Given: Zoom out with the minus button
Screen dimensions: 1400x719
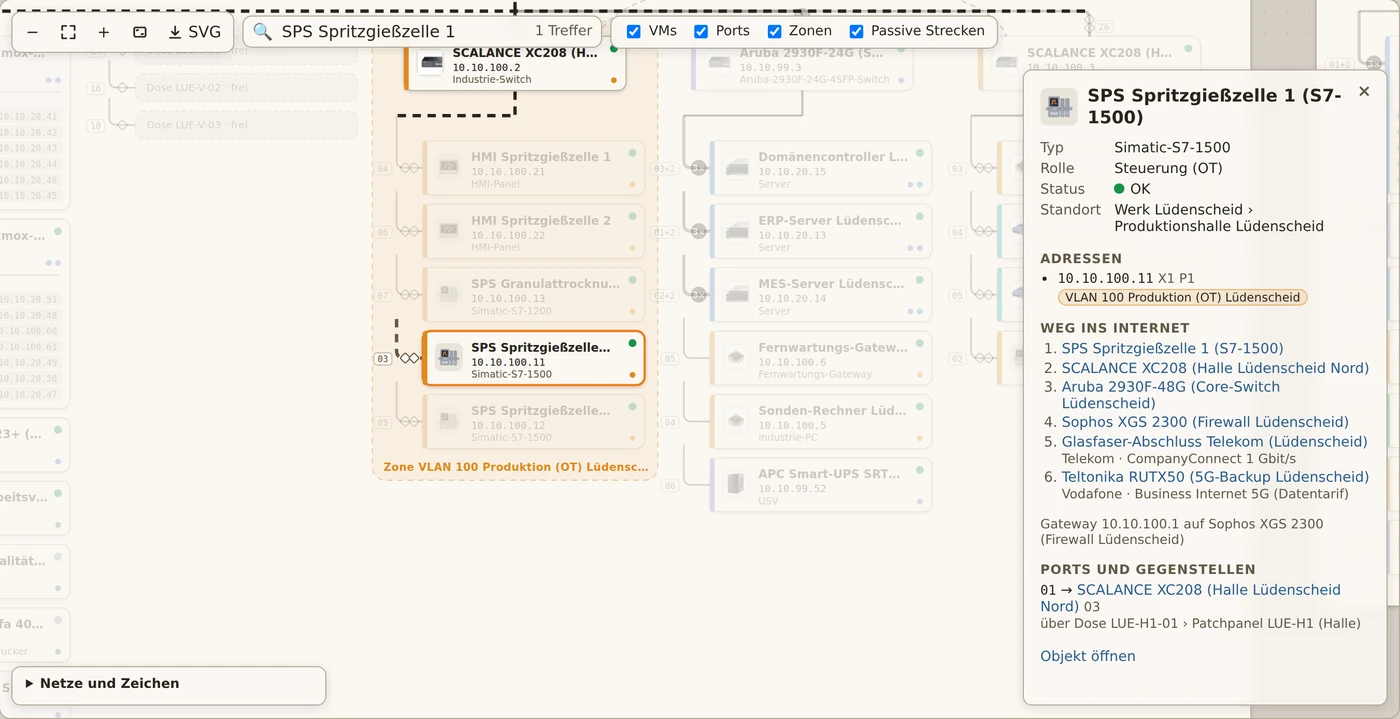Looking at the screenshot, I should [32, 32].
